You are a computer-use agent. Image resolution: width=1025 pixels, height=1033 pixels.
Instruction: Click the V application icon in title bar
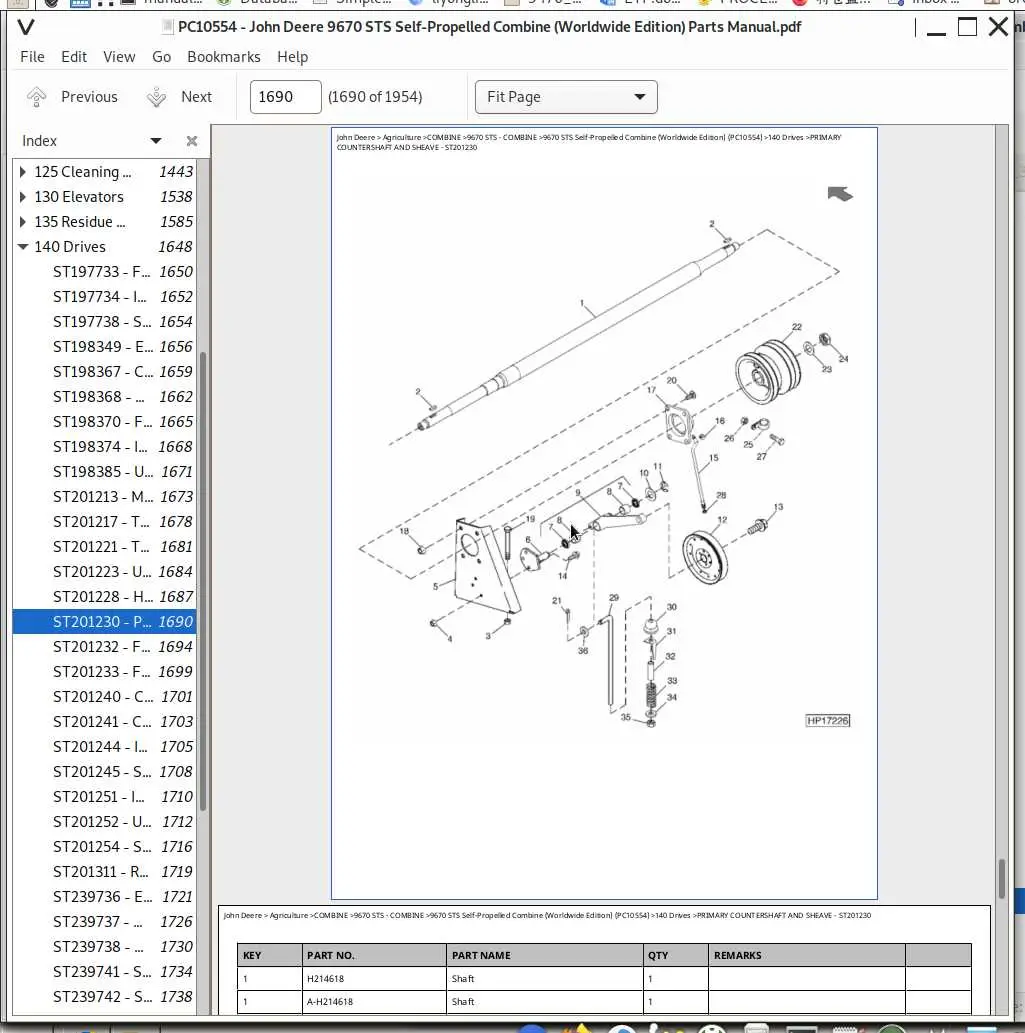(26, 27)
